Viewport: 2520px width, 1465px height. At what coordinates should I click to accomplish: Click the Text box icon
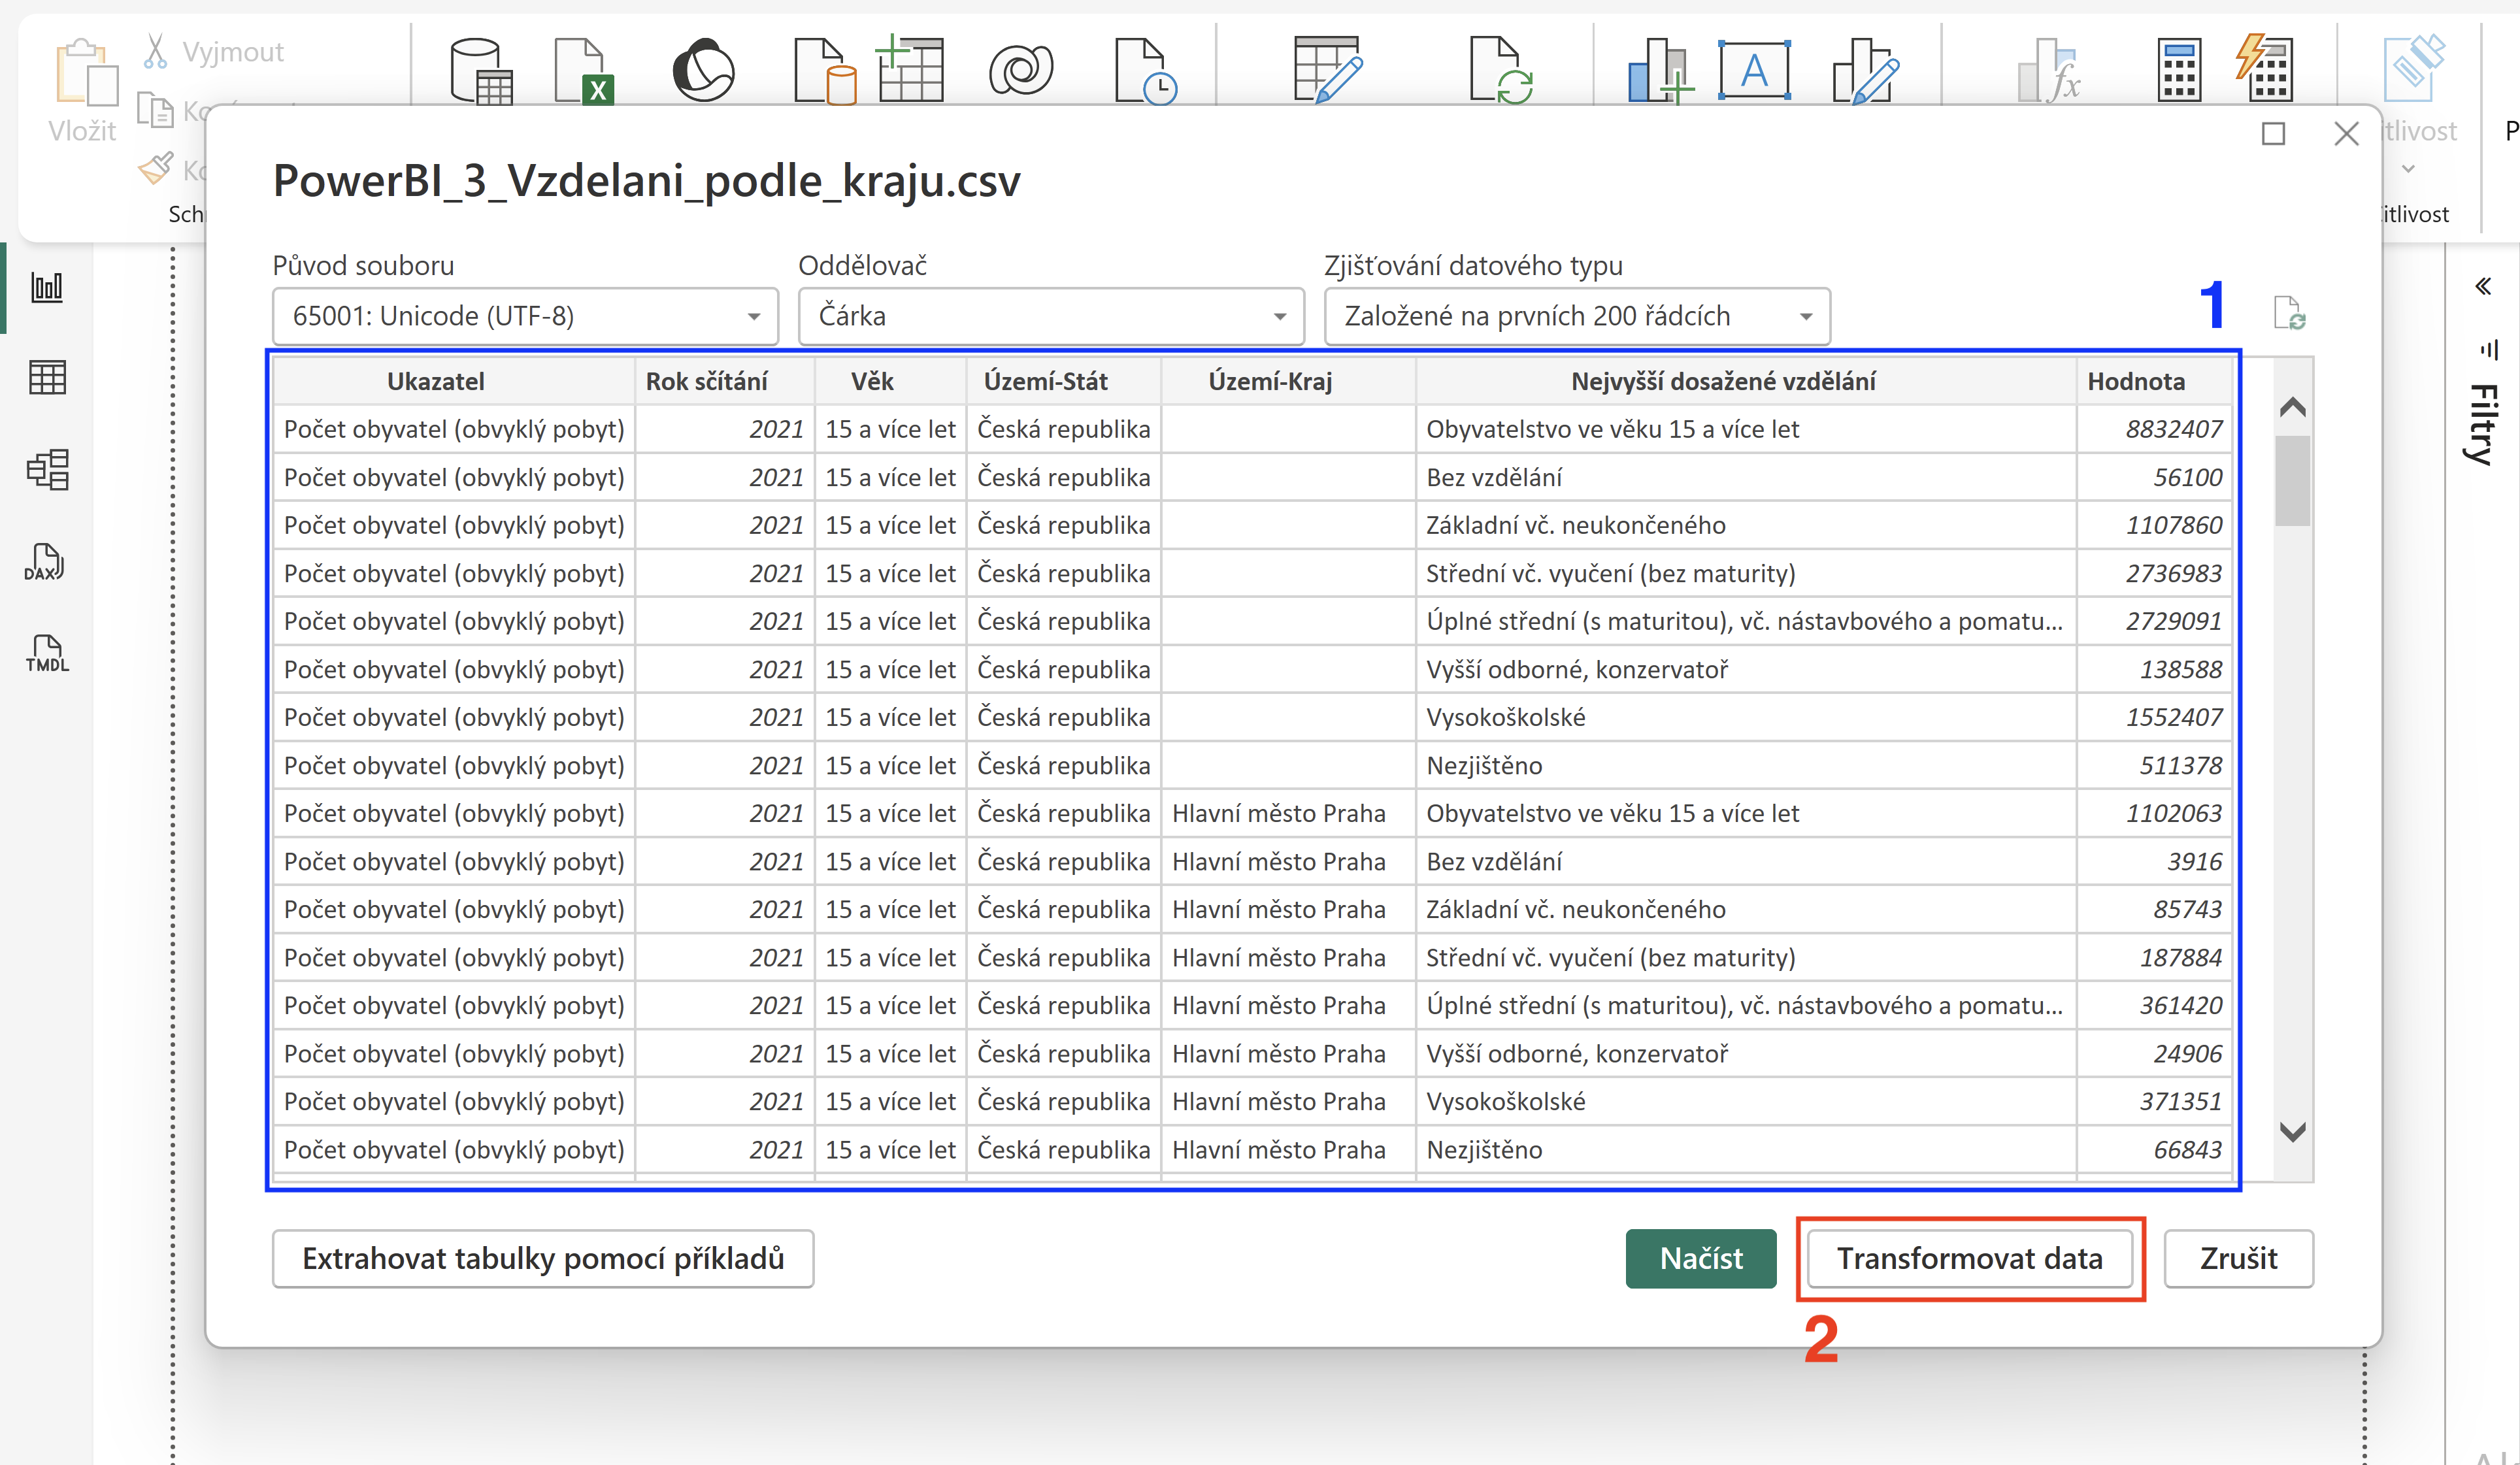pyautogui.click(x=1754, y=70)
